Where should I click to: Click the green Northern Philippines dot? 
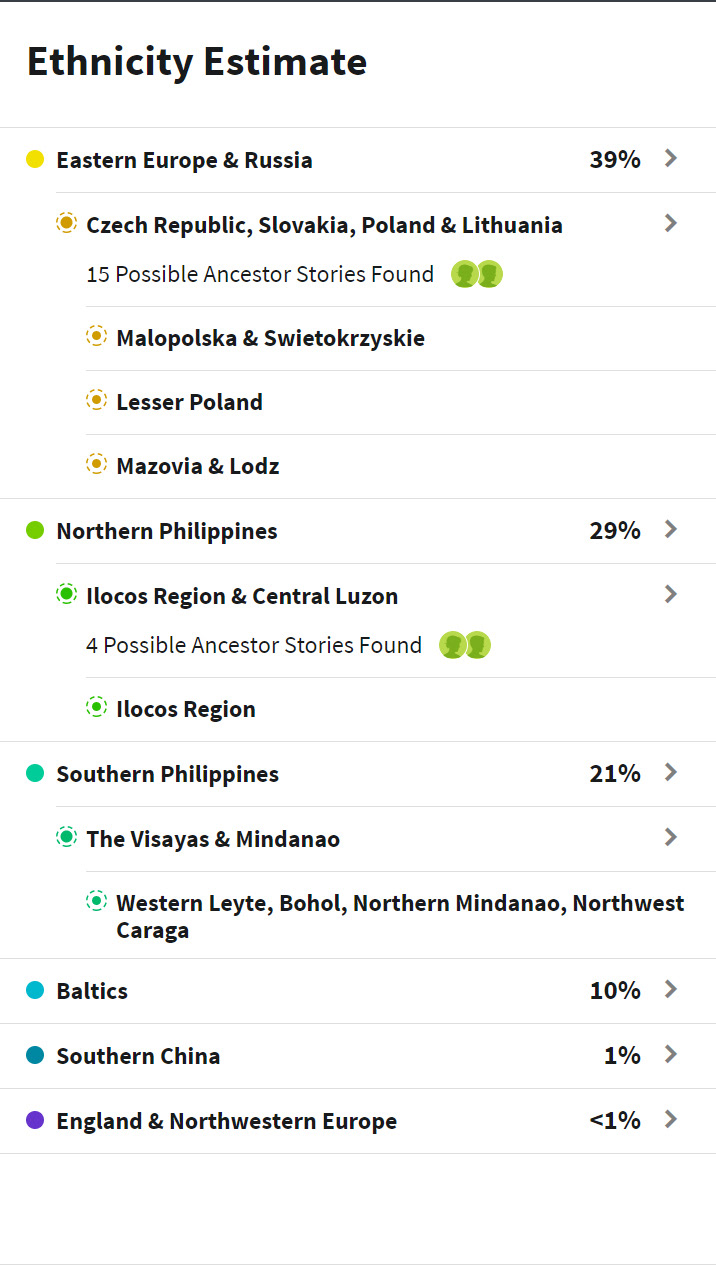[35, 530]
